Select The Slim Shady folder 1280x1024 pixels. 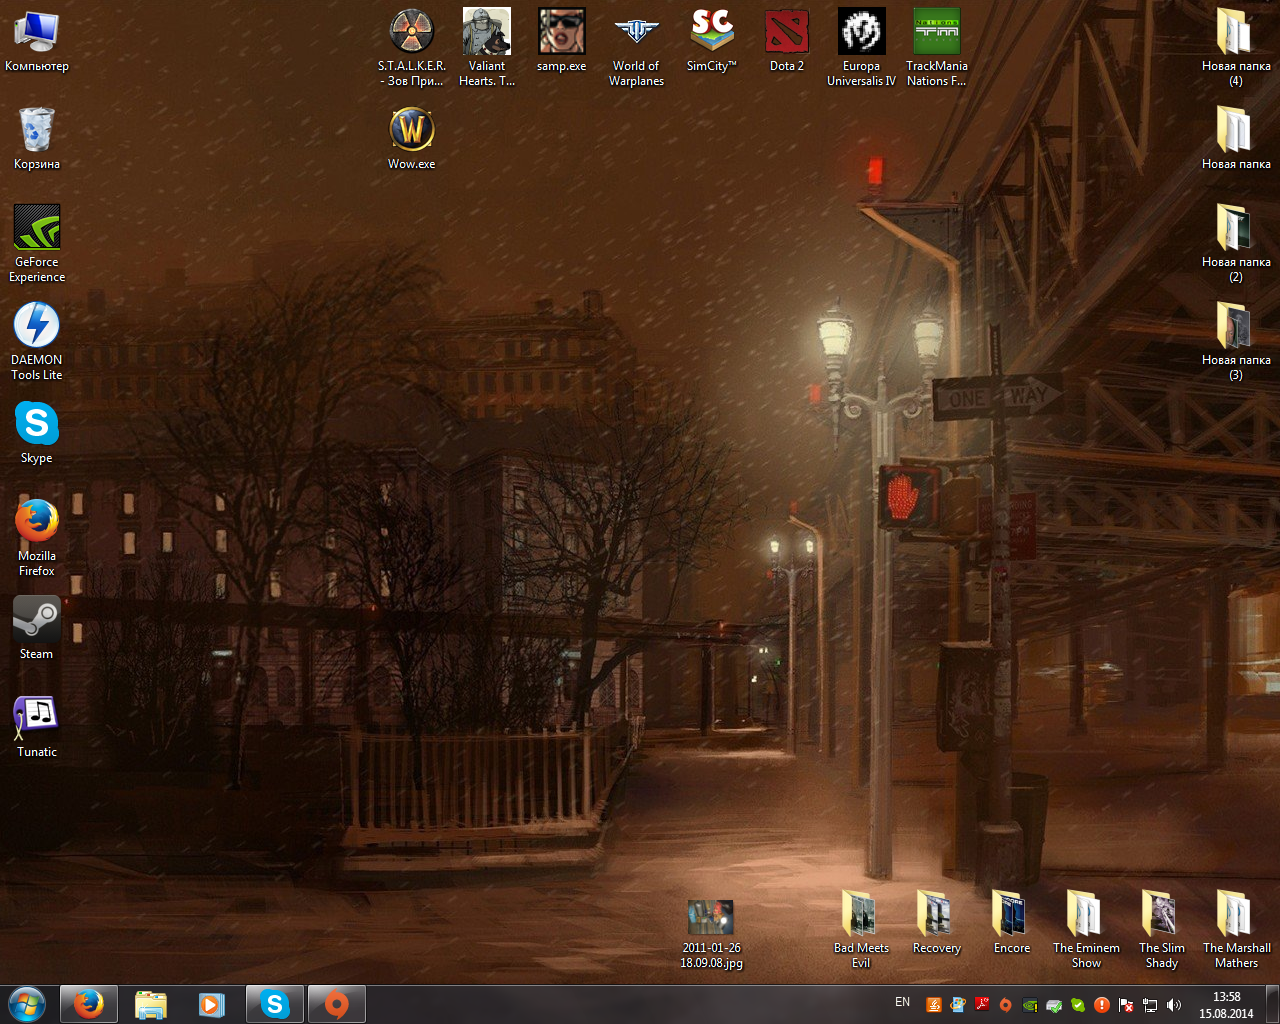1162,930
